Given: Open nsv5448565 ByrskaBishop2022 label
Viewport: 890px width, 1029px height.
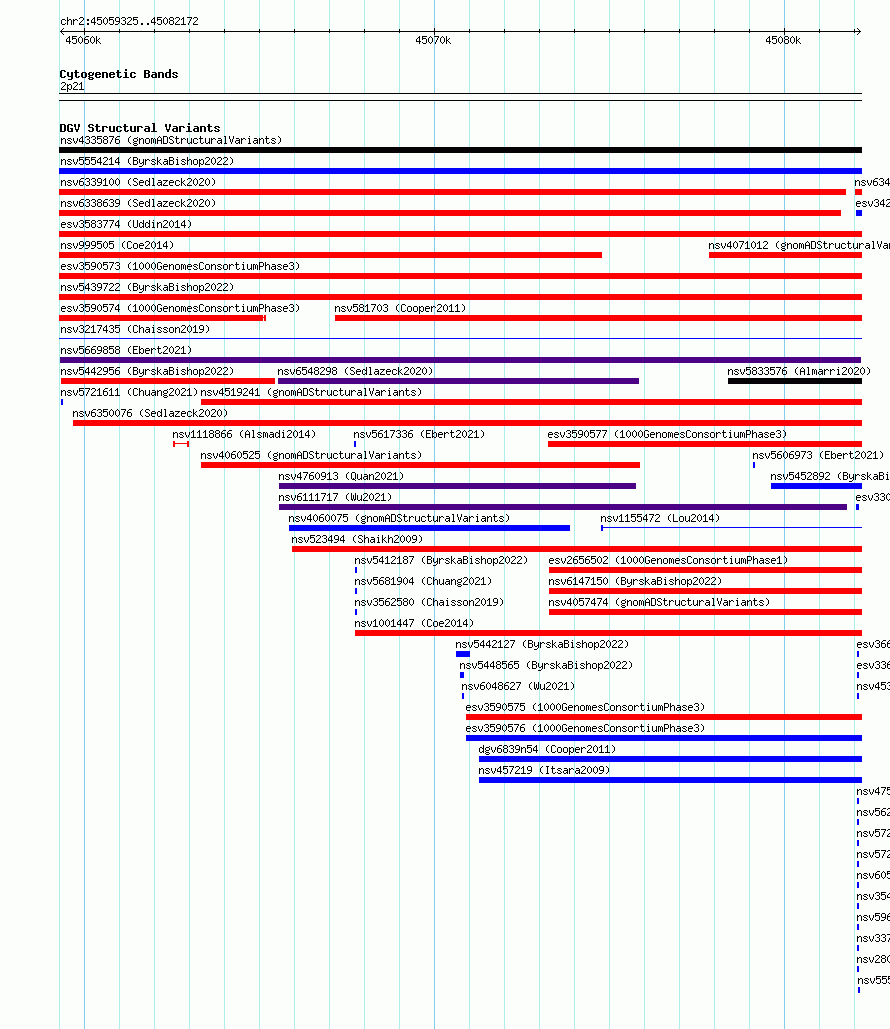Looking at the screenshot, I should click(546, 665).
